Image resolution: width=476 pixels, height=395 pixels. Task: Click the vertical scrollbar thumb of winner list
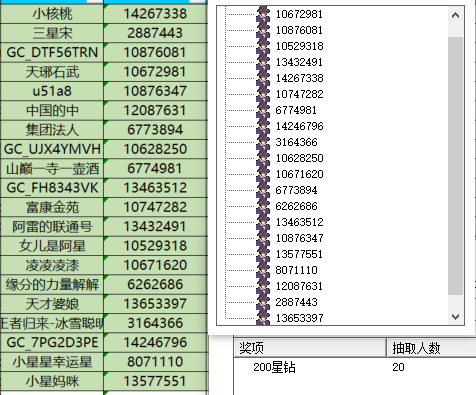click(455, 166)
